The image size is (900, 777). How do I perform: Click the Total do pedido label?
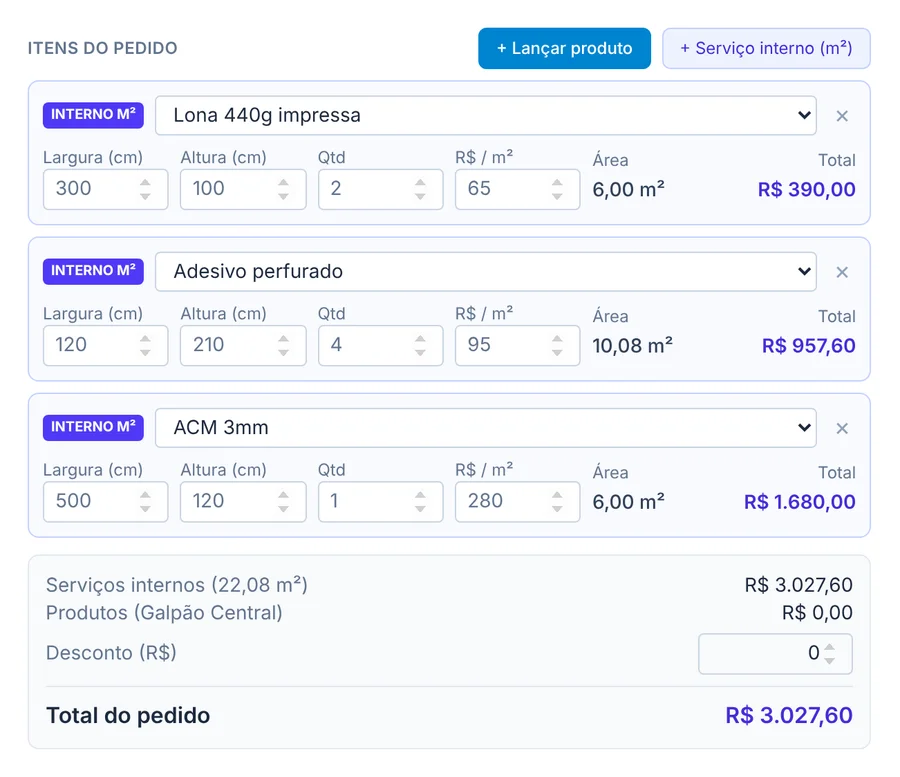click(128, 716)
